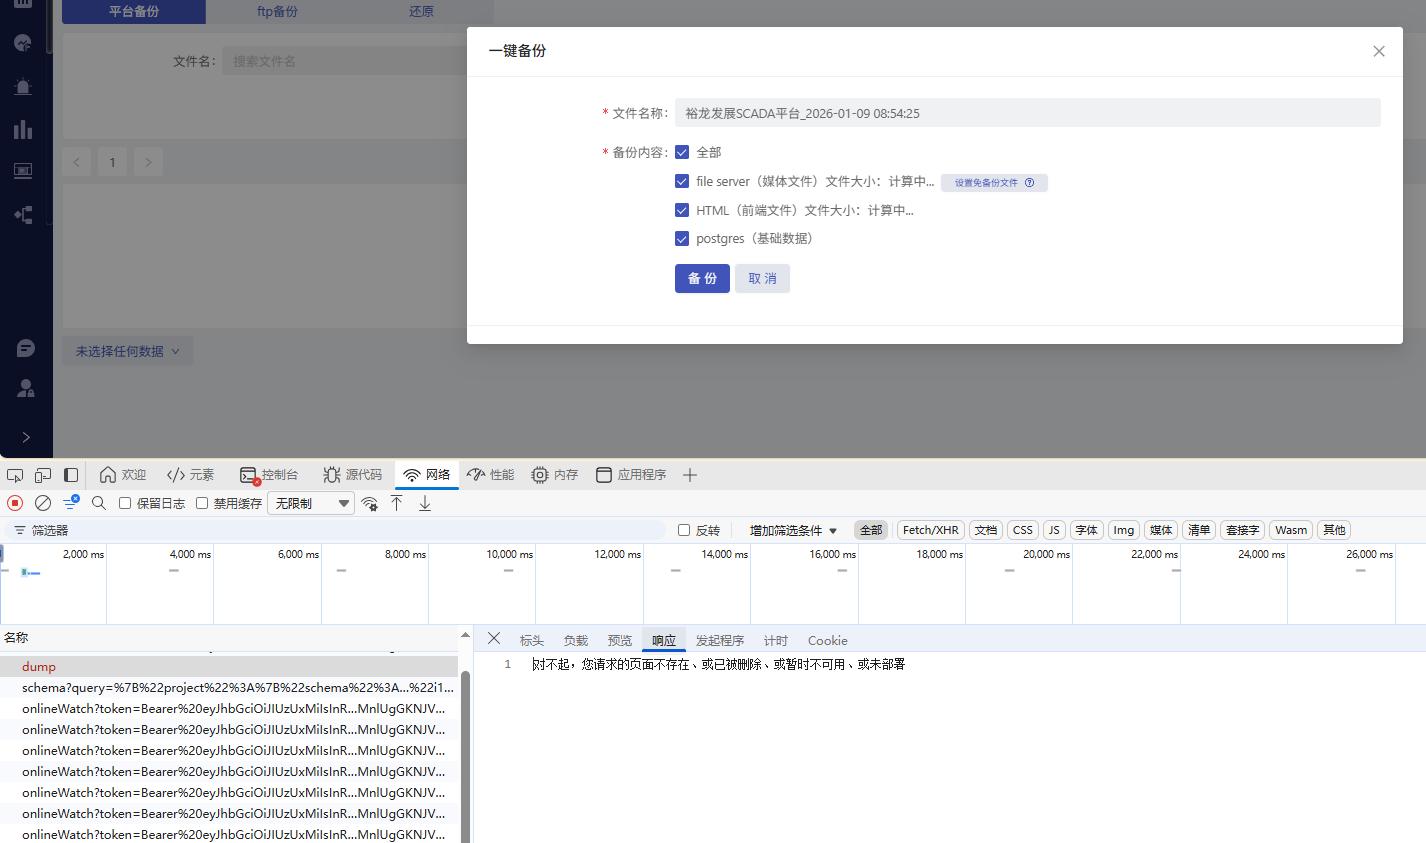
Task: Open network conditions settings icon
Action: tap(370, 503)
